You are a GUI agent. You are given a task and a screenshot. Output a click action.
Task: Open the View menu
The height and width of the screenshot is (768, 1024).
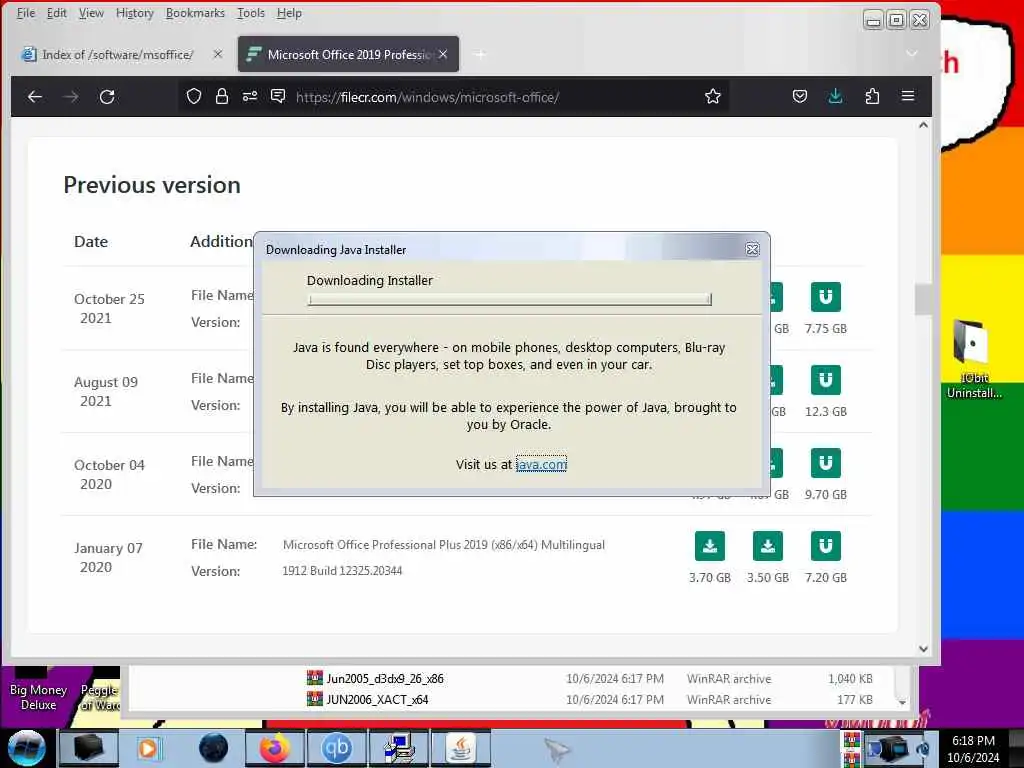pos(91,13)
